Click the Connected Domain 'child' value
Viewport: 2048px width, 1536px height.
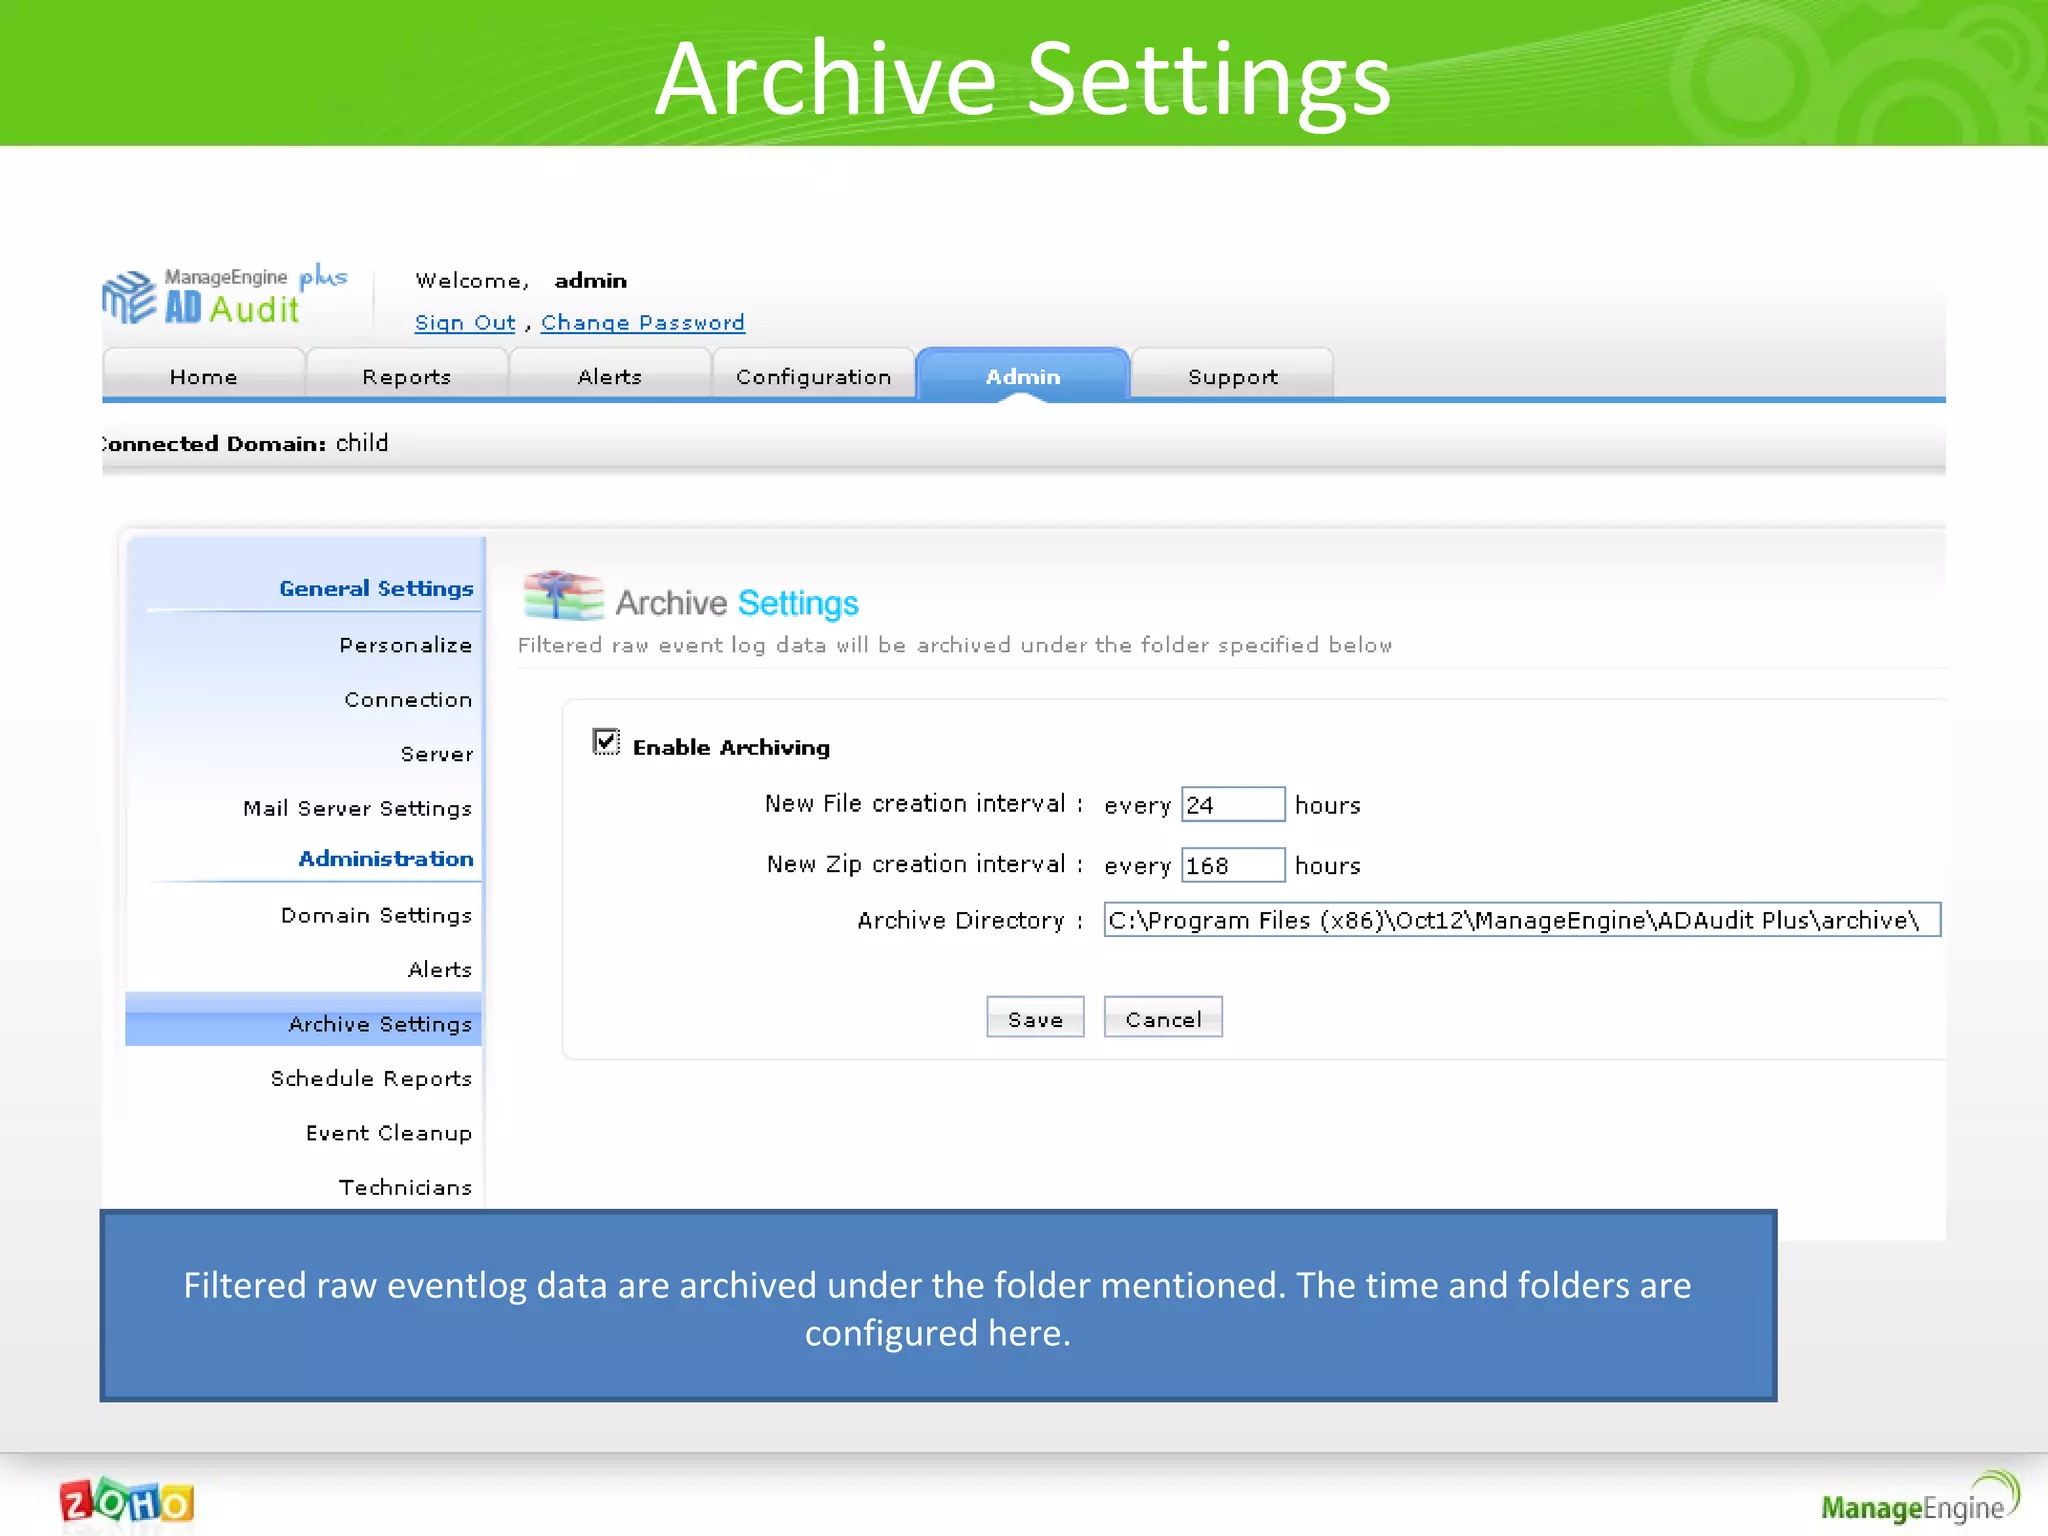(362, 443)
